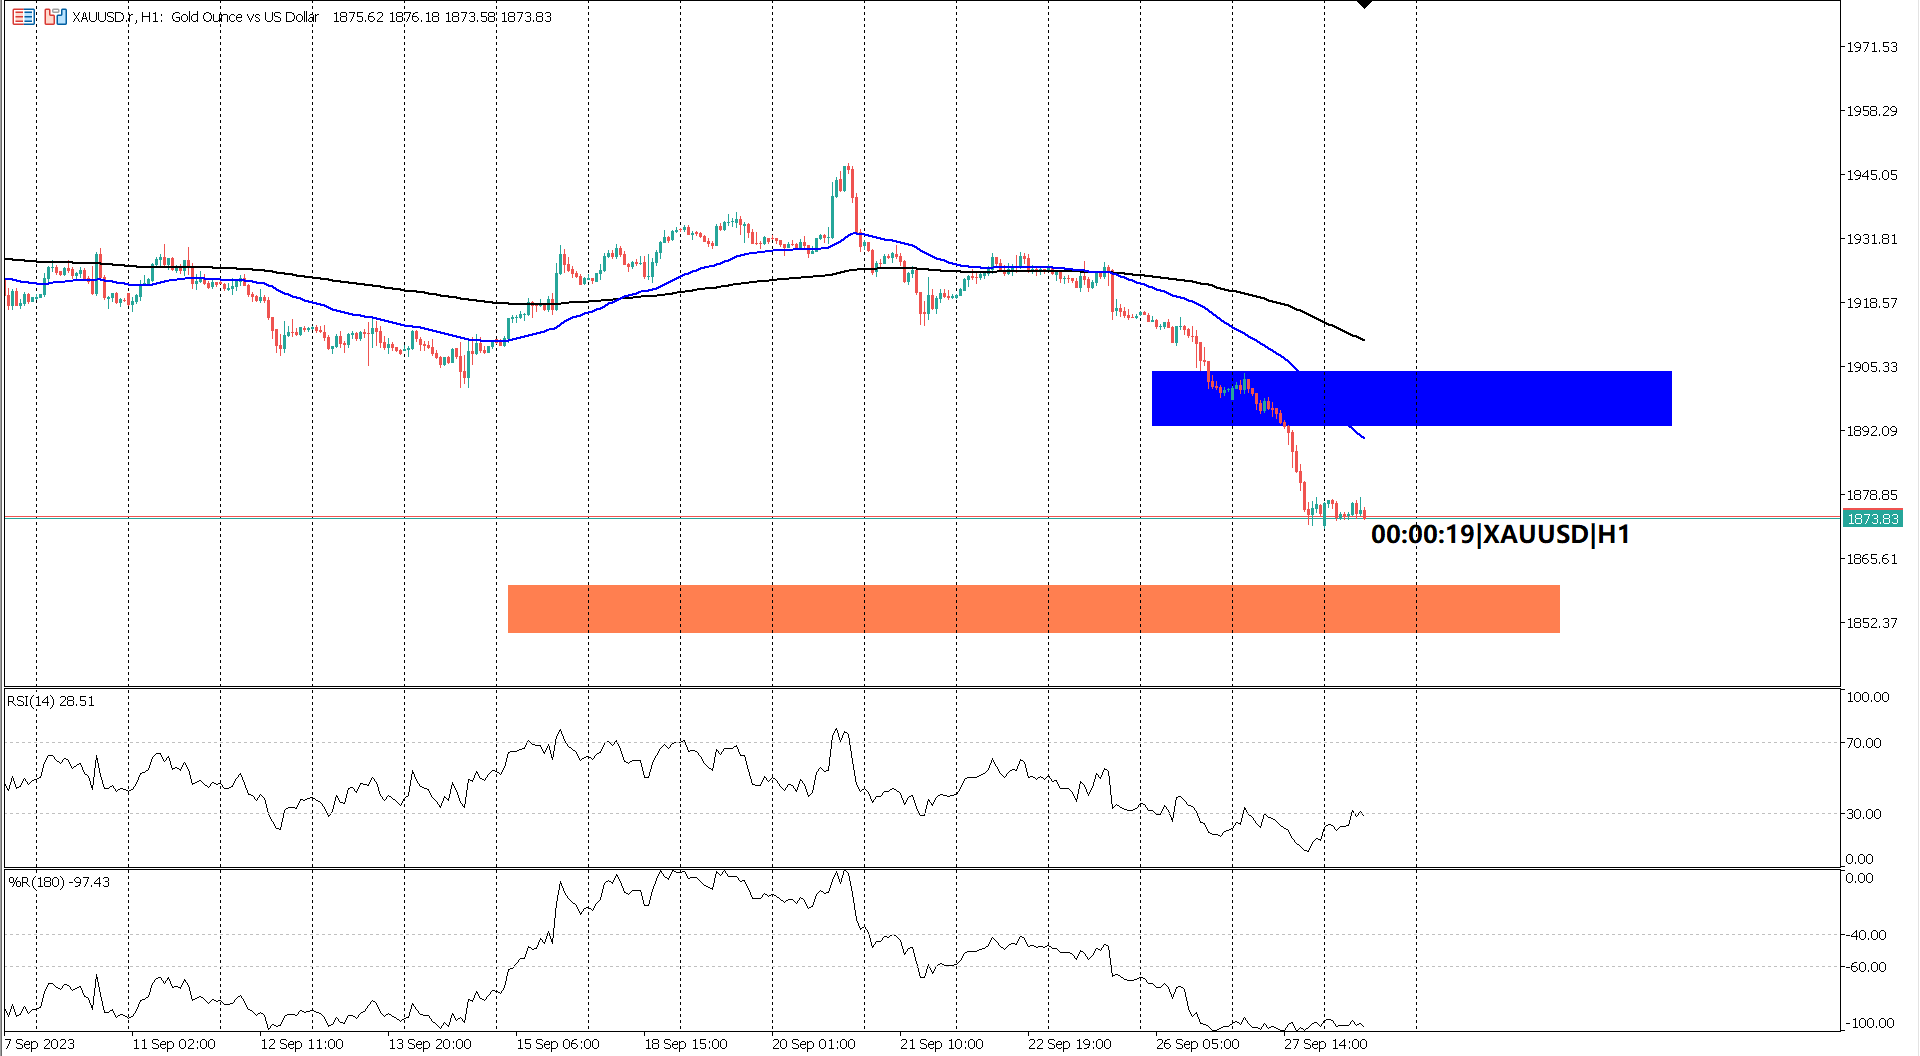Image resolution: width=1920 pixels, height=1056 pixels.
Task: Click the 30.00 level in RSI pane
Action: click(x=1866, y=814)
